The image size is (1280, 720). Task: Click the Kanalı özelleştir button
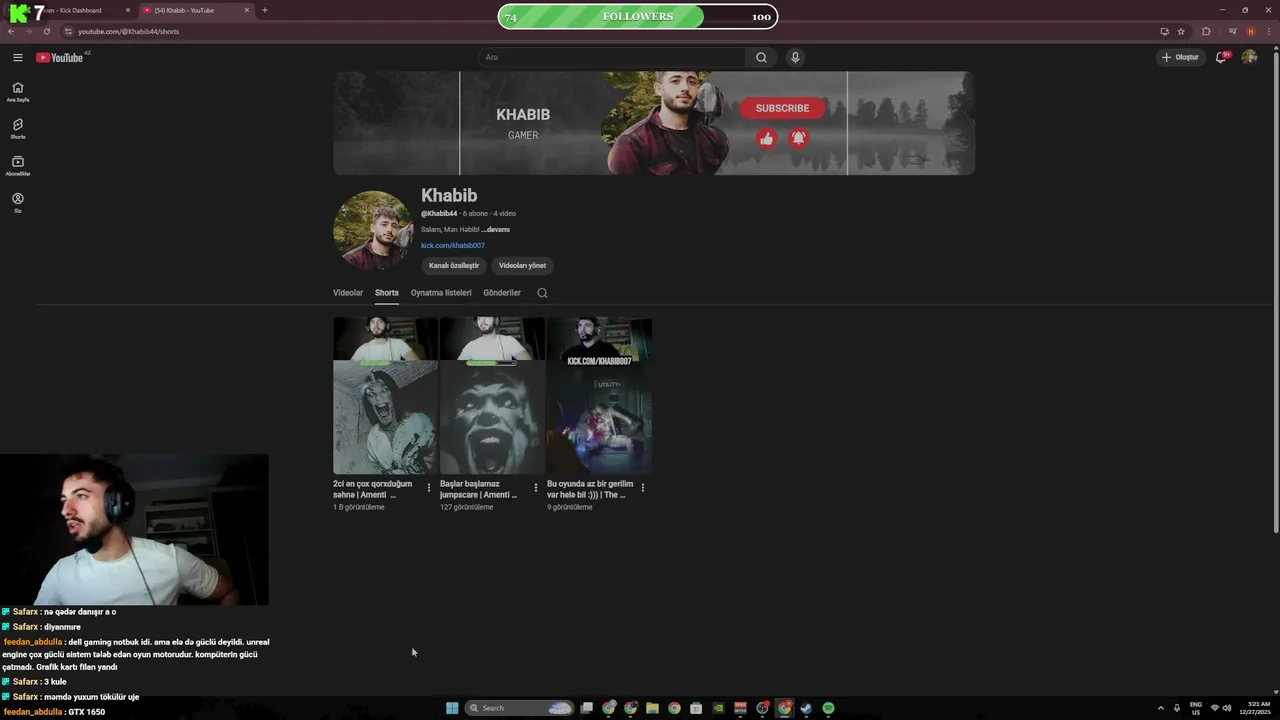click(454, 265)
